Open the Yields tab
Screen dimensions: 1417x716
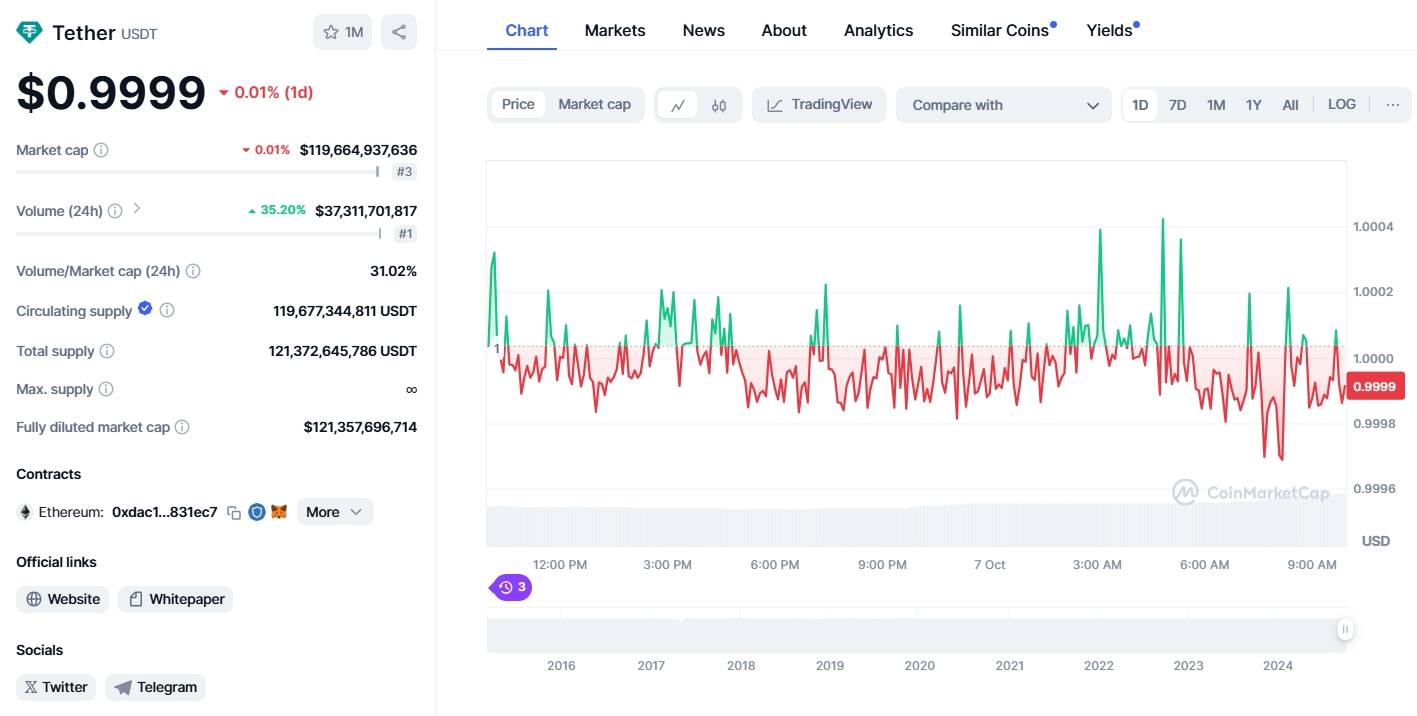[x=1113, y=30]
